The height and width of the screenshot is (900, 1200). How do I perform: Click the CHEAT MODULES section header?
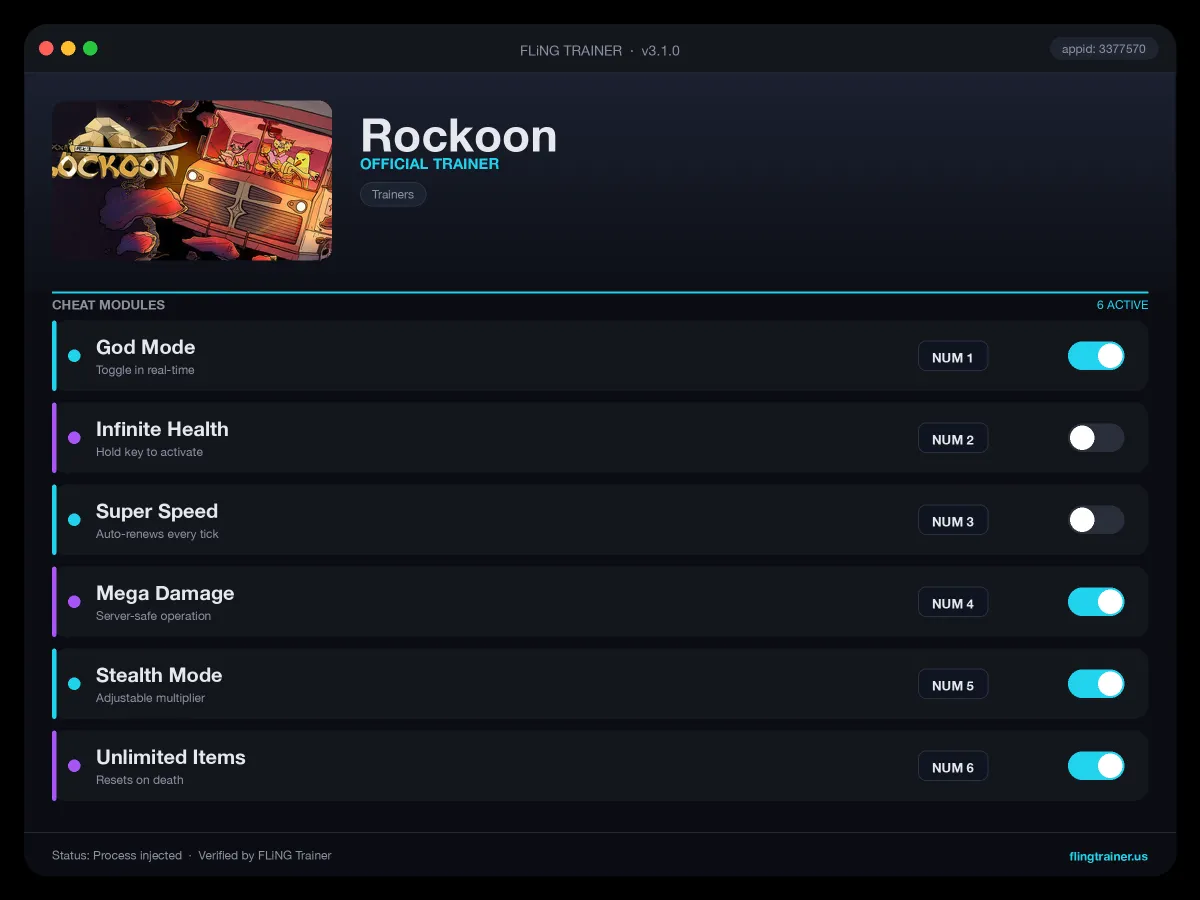[108, 305]
